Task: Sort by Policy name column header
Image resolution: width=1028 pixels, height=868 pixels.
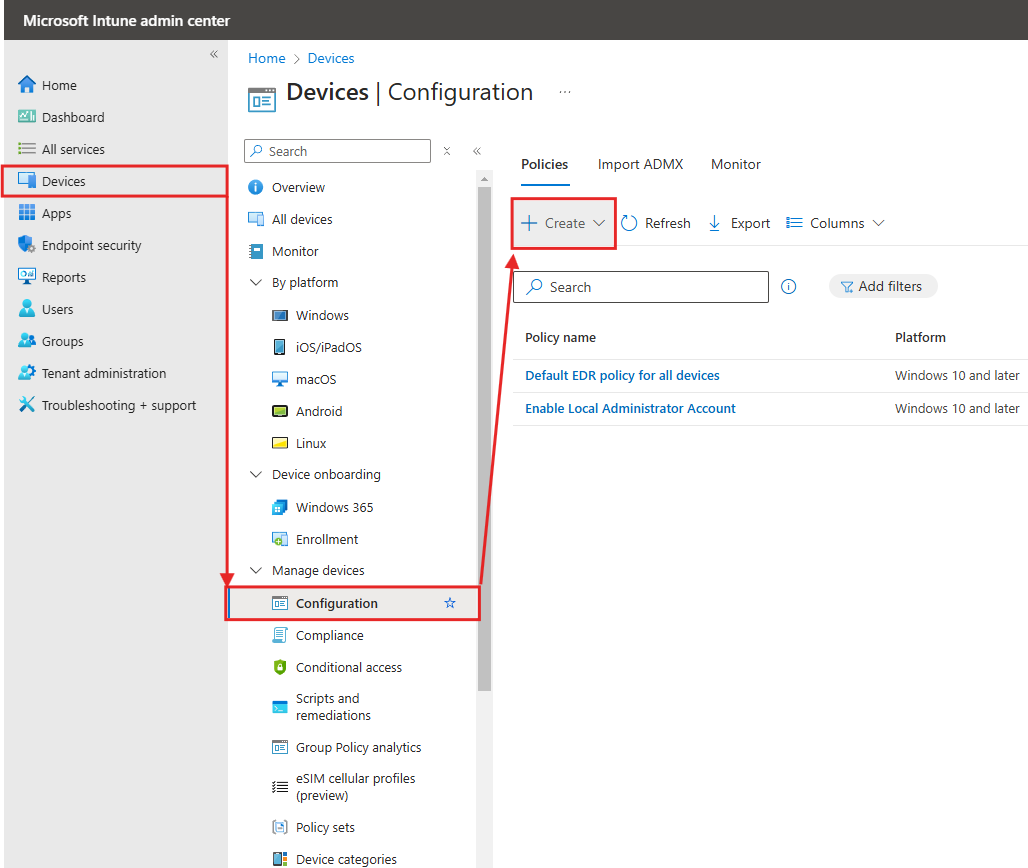Action: click(561, 338)
